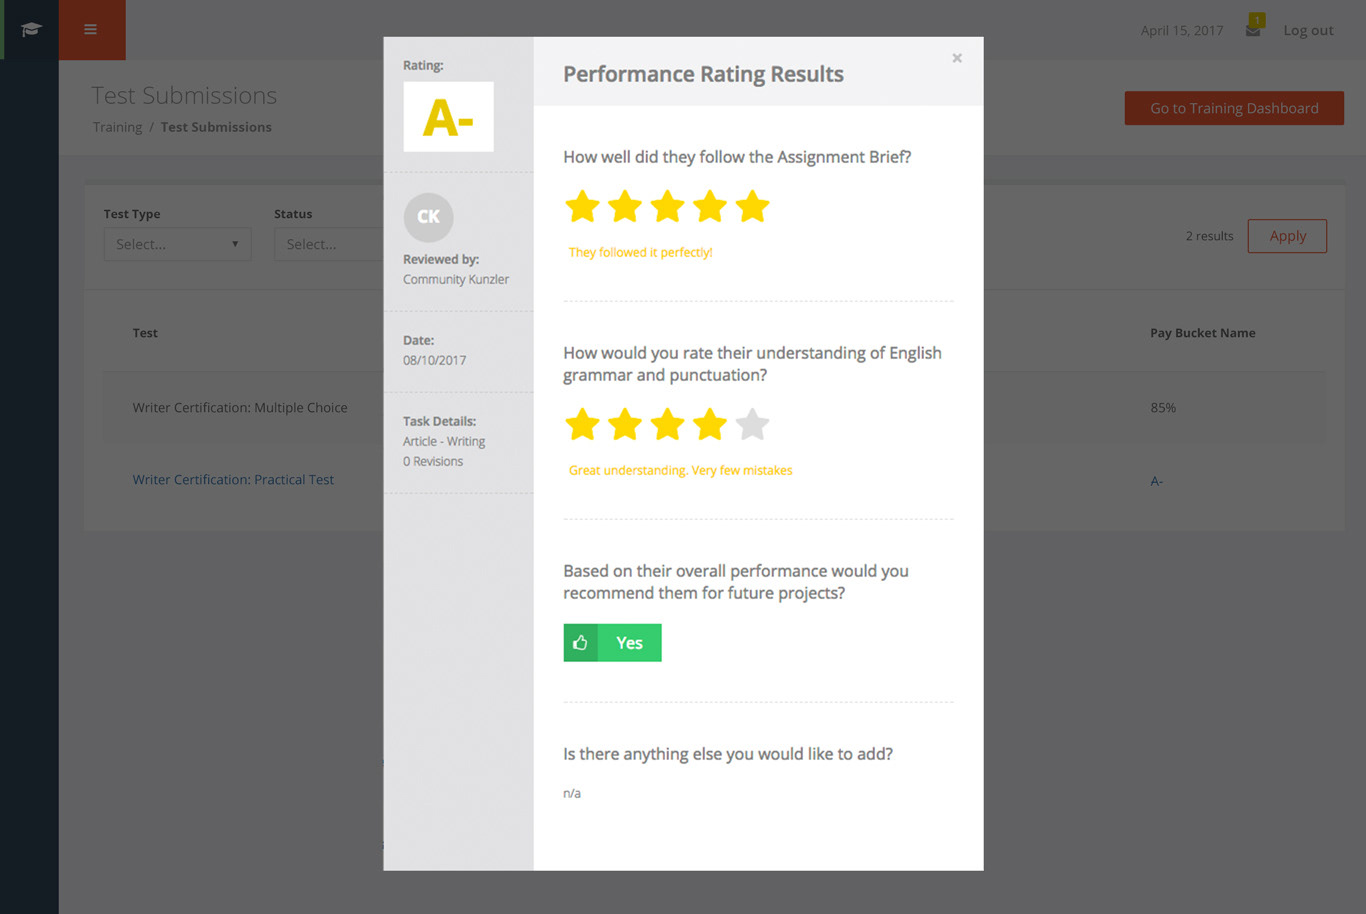Close the Performance Rating Results dialog
The image size is (1366, 914).
pyautogui.click(x=957, y=58)
